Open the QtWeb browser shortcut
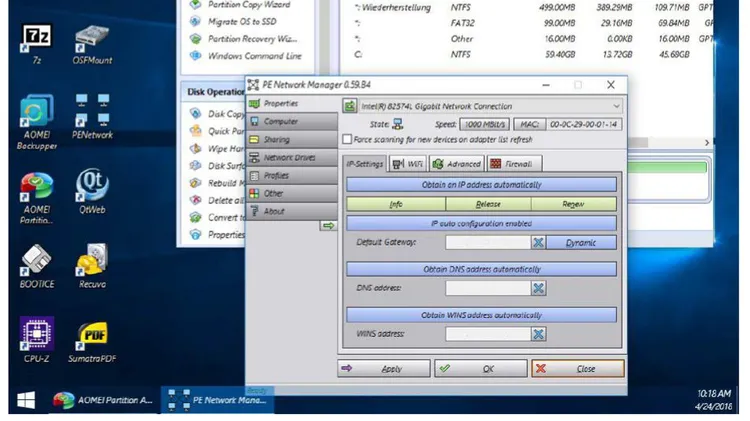Viewport: 750px width, 421px height. [x=92, y=191]
